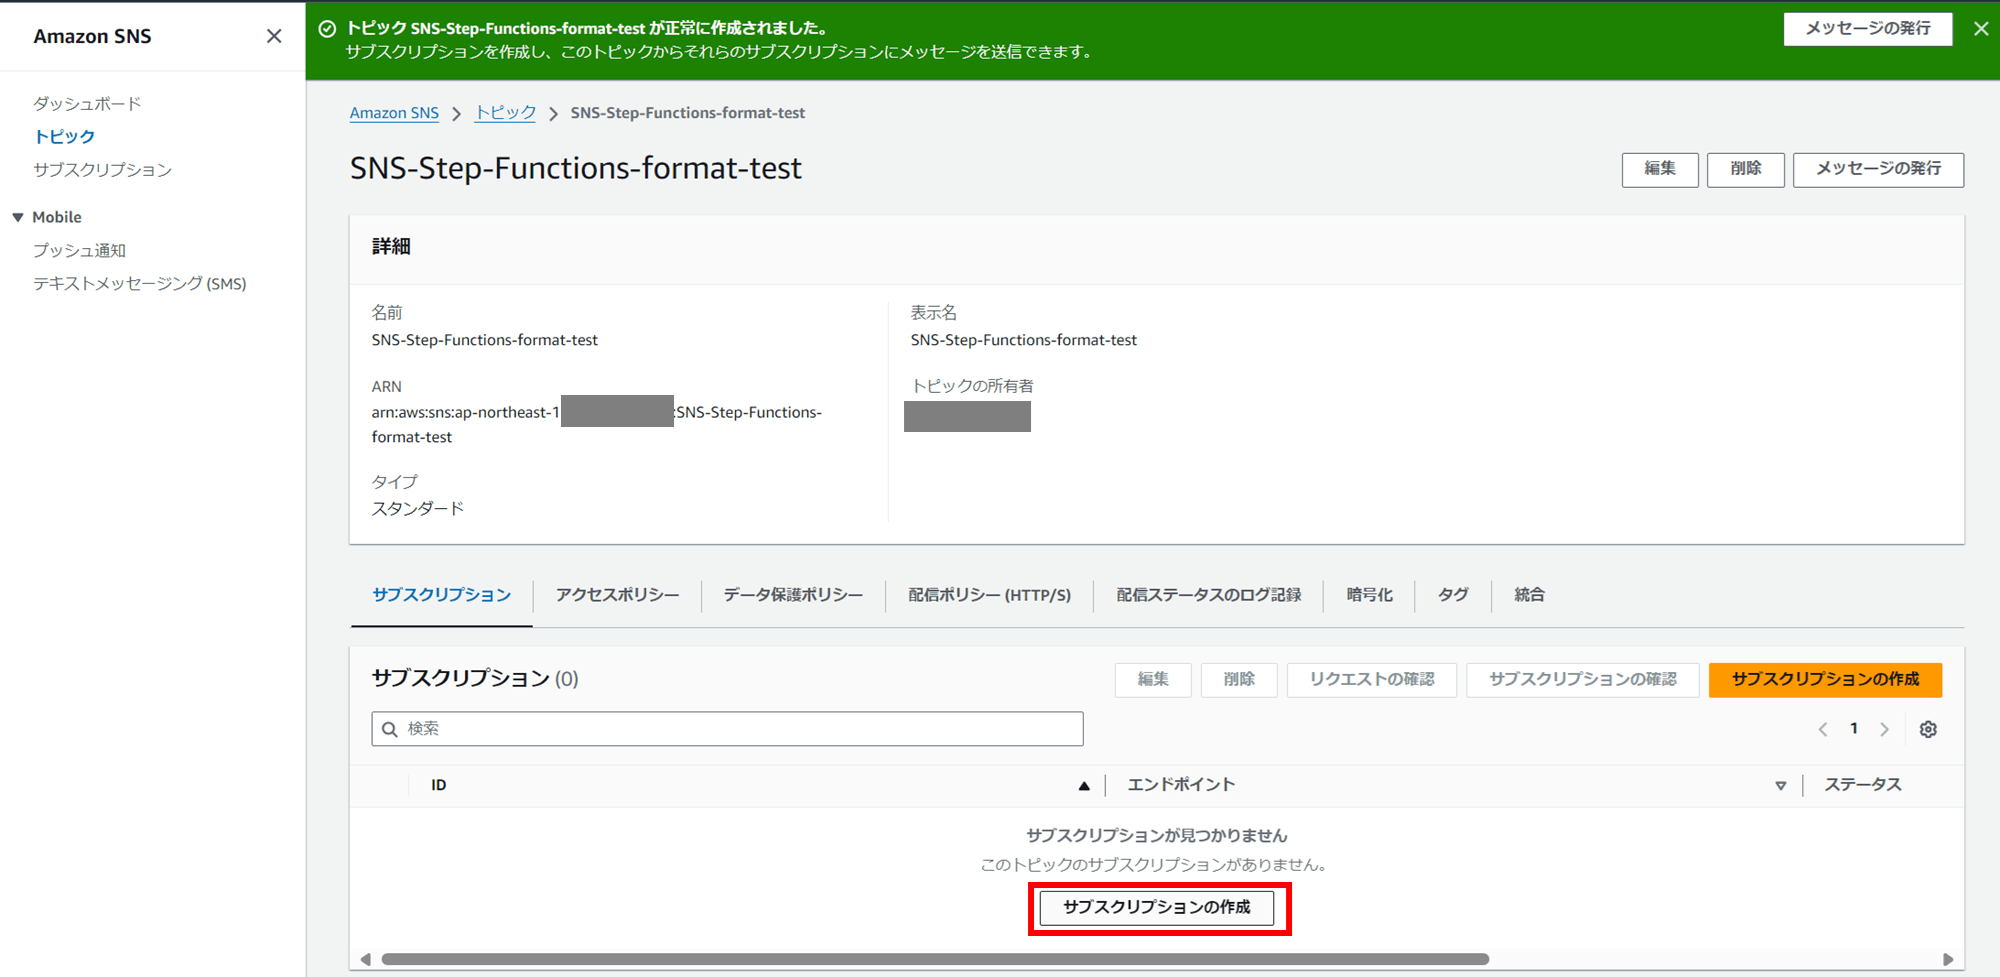Click the ID column header
Screen dimensions: 2000x977
438,786
